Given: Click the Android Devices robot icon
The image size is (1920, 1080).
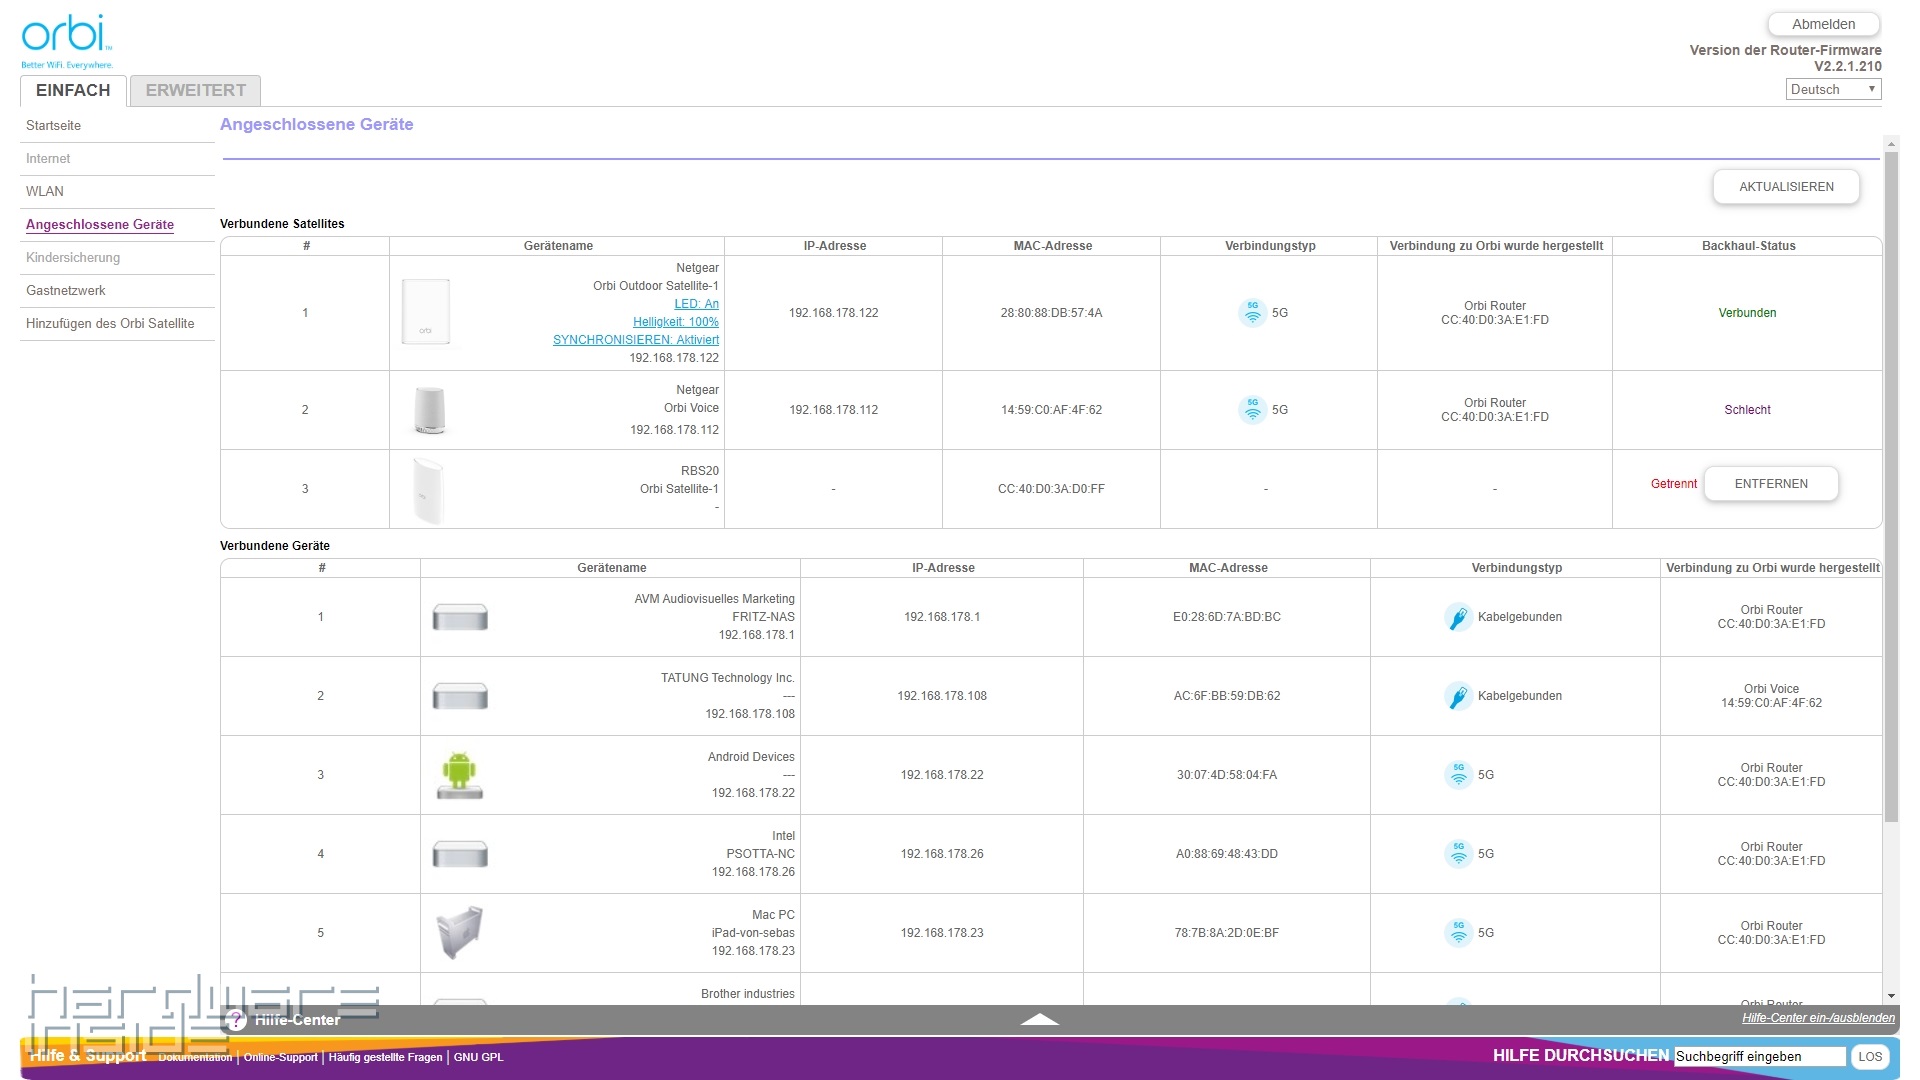Looking at the screenshot, I should point(459,775).
